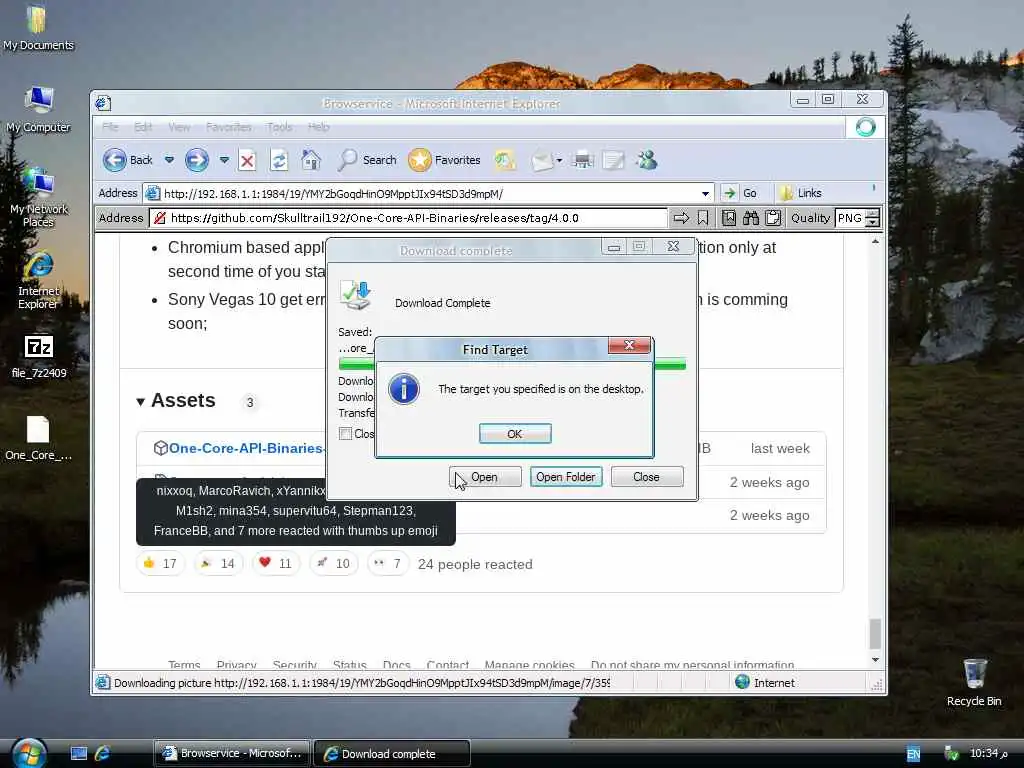Click the Show Desktop quick launch icon
1024x768 pixels.
(x=79, y=754)
